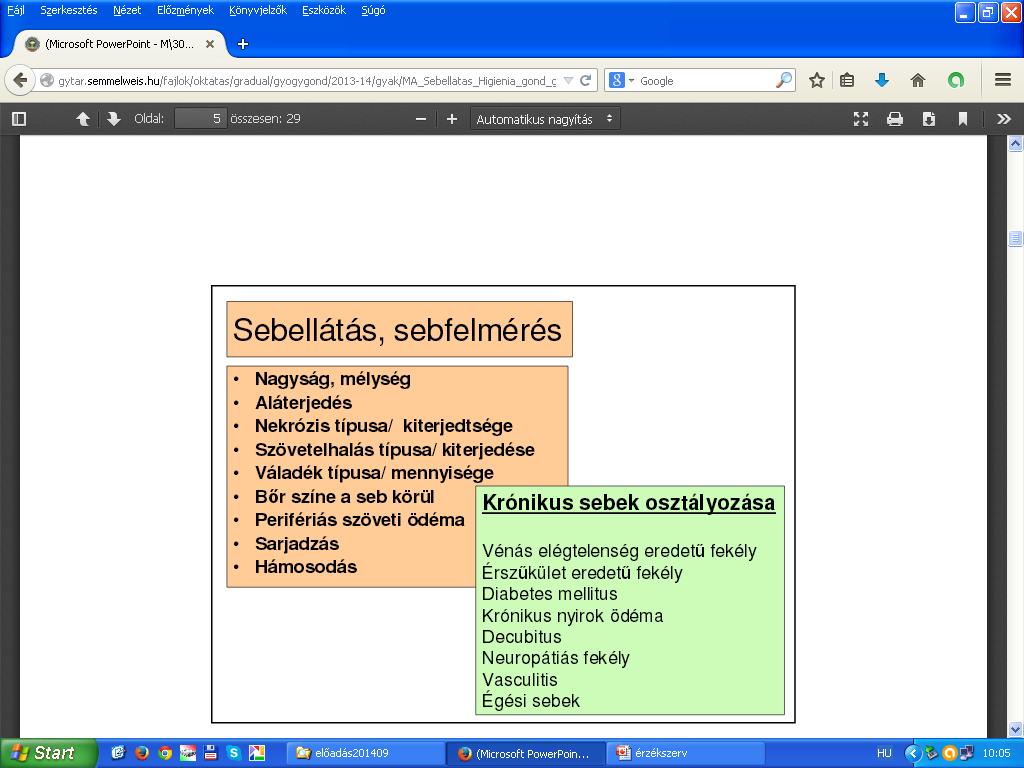The image size is (1024, 768).
Task: Open a new browser tab
Action: (242, 44)
